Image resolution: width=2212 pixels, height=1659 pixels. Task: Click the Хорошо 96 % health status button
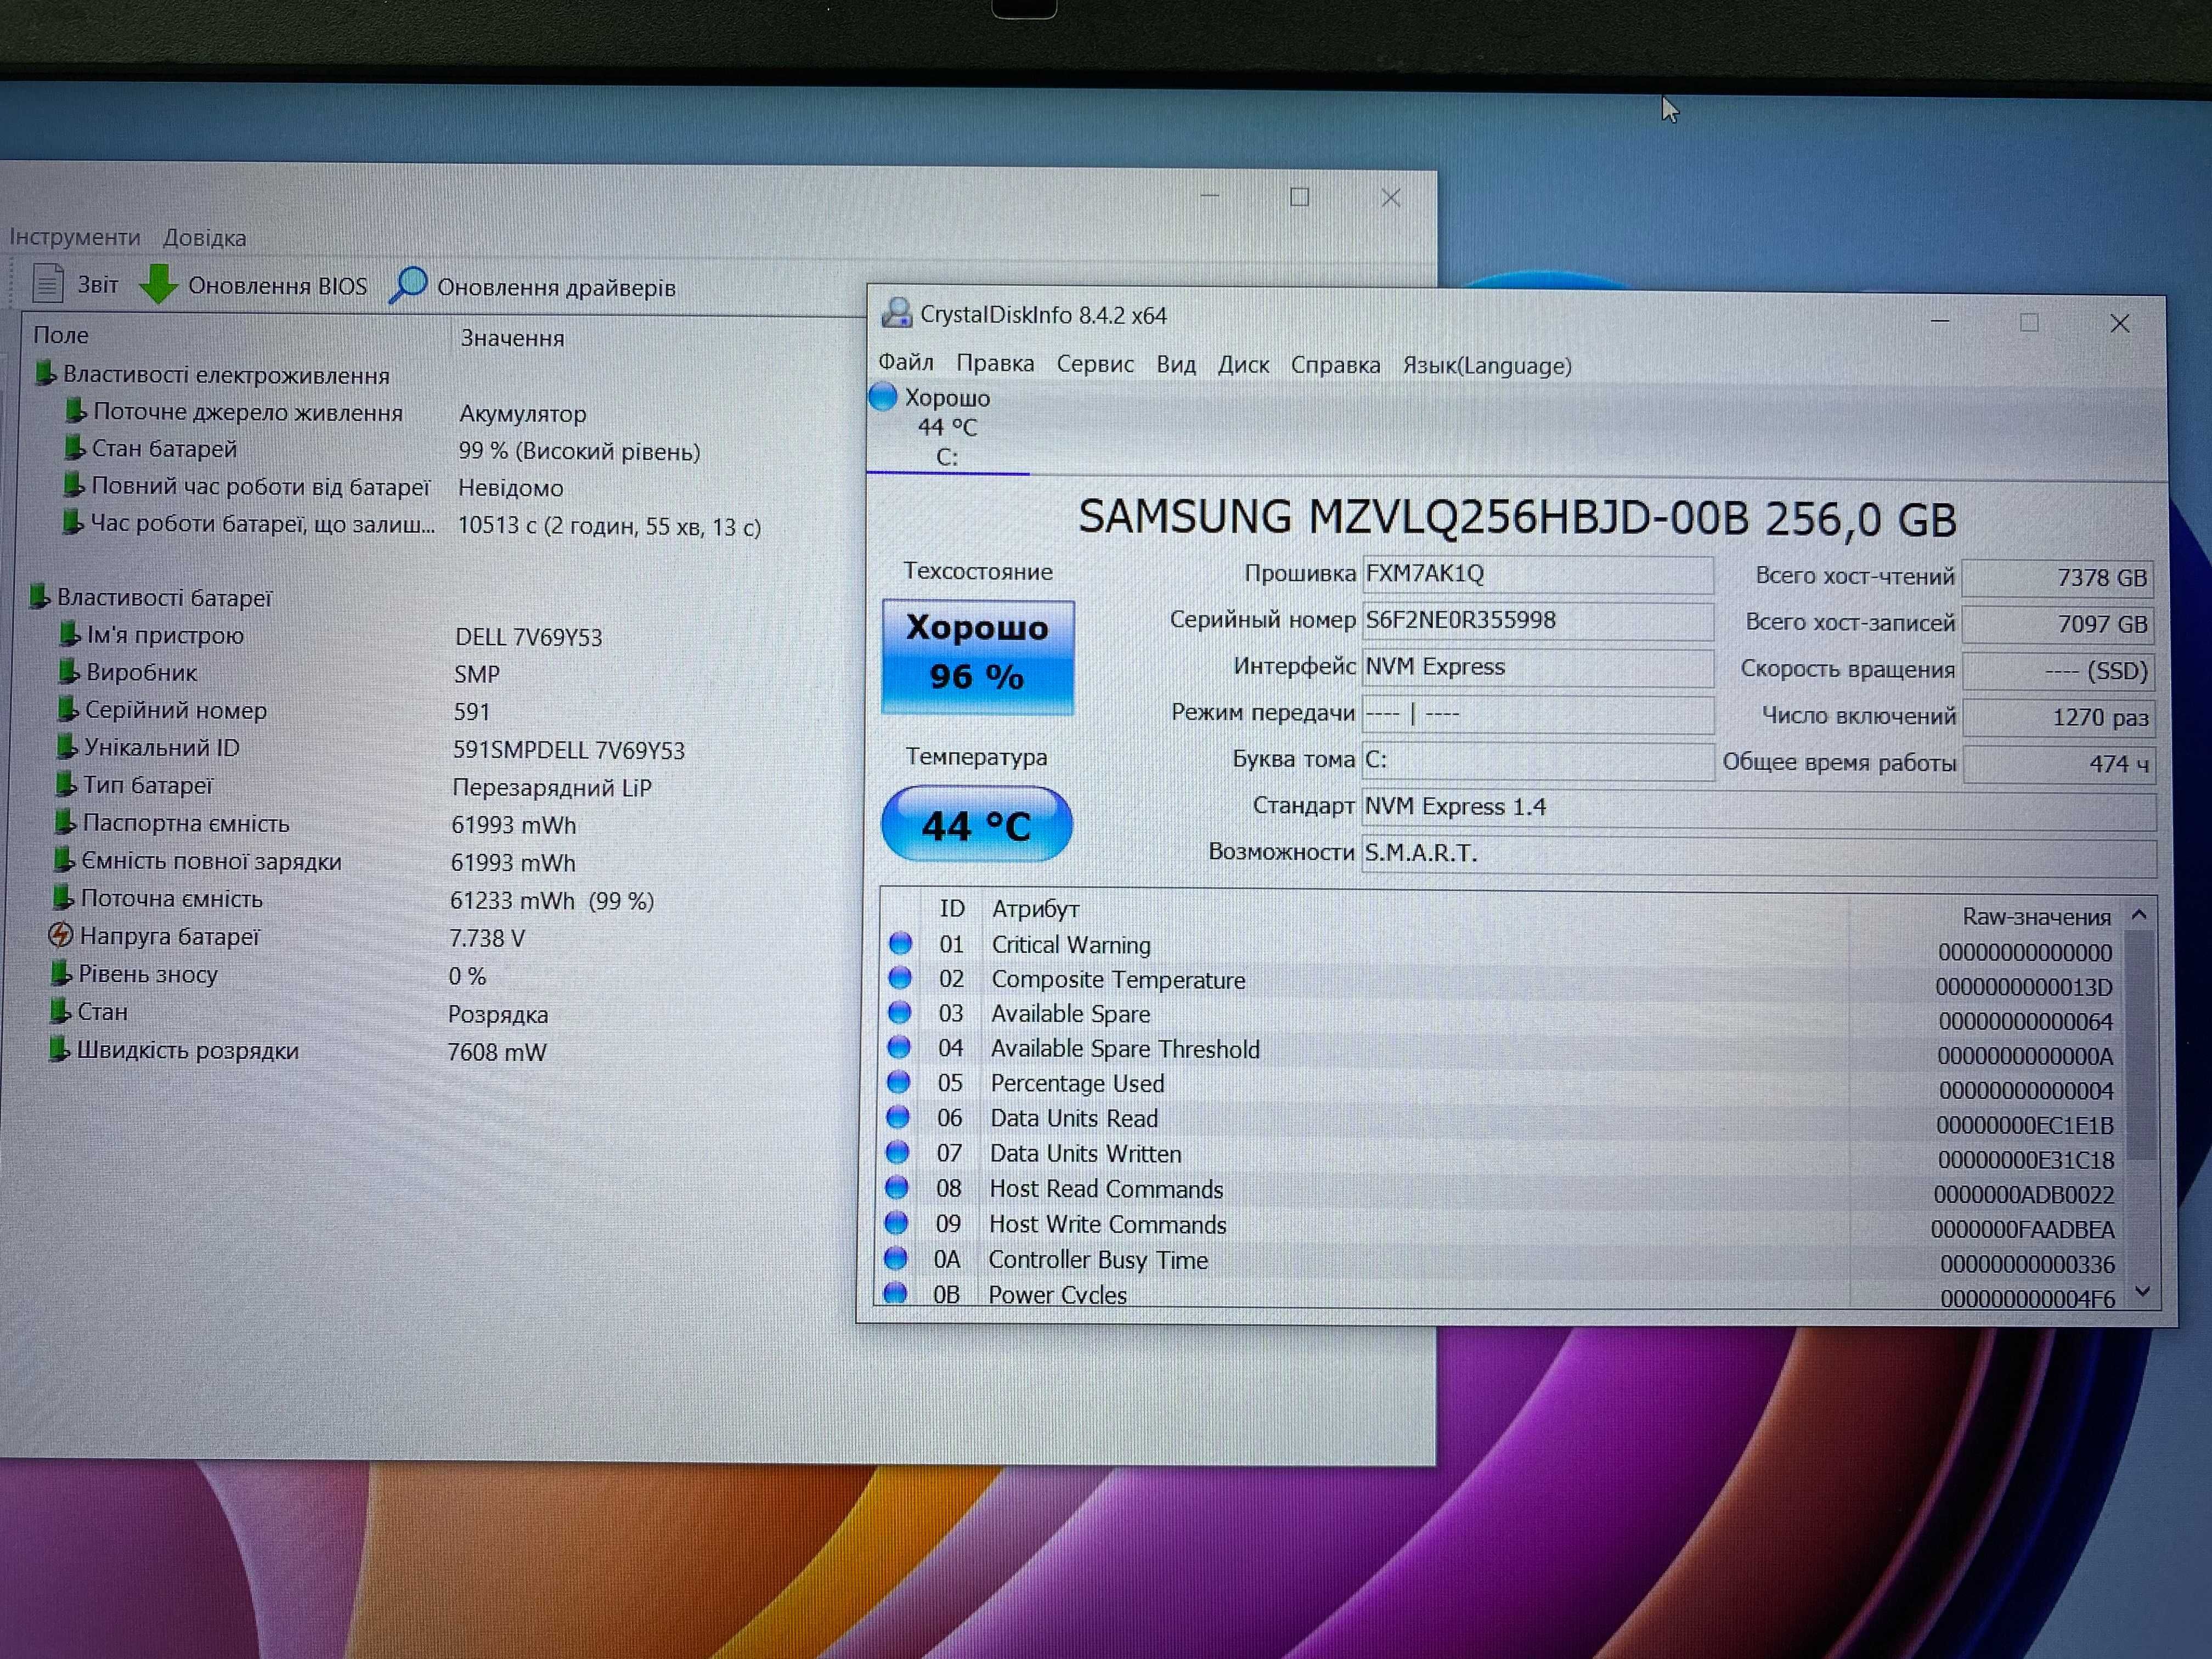[978, 657]
